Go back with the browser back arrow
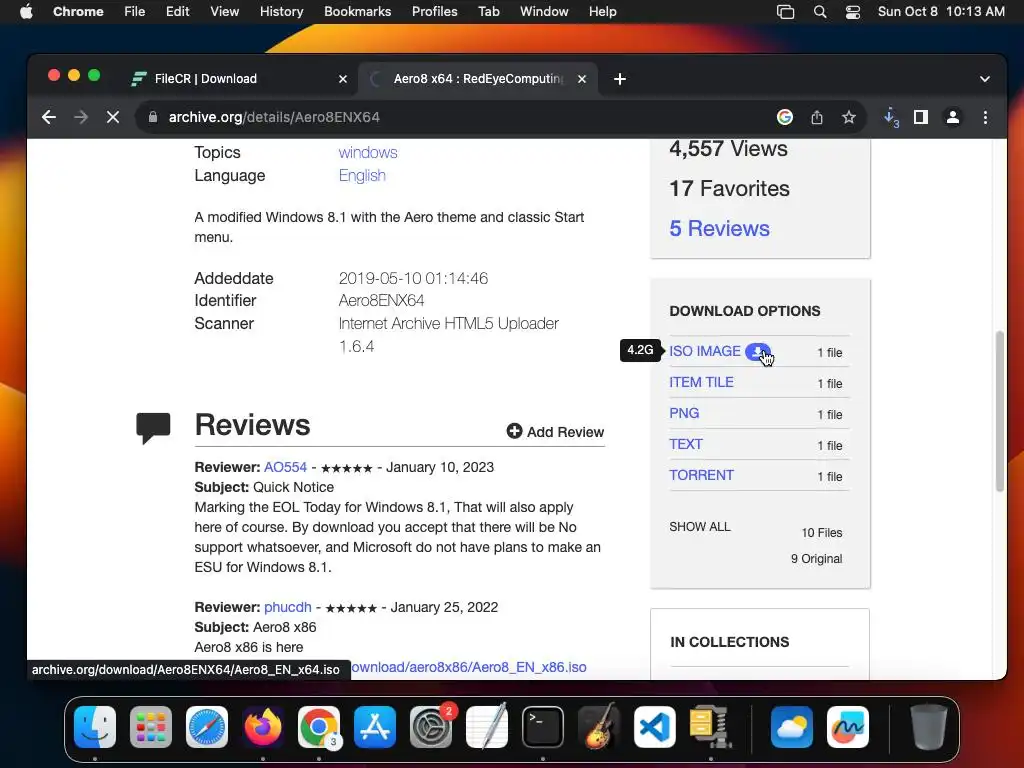 tap(49, 117)
